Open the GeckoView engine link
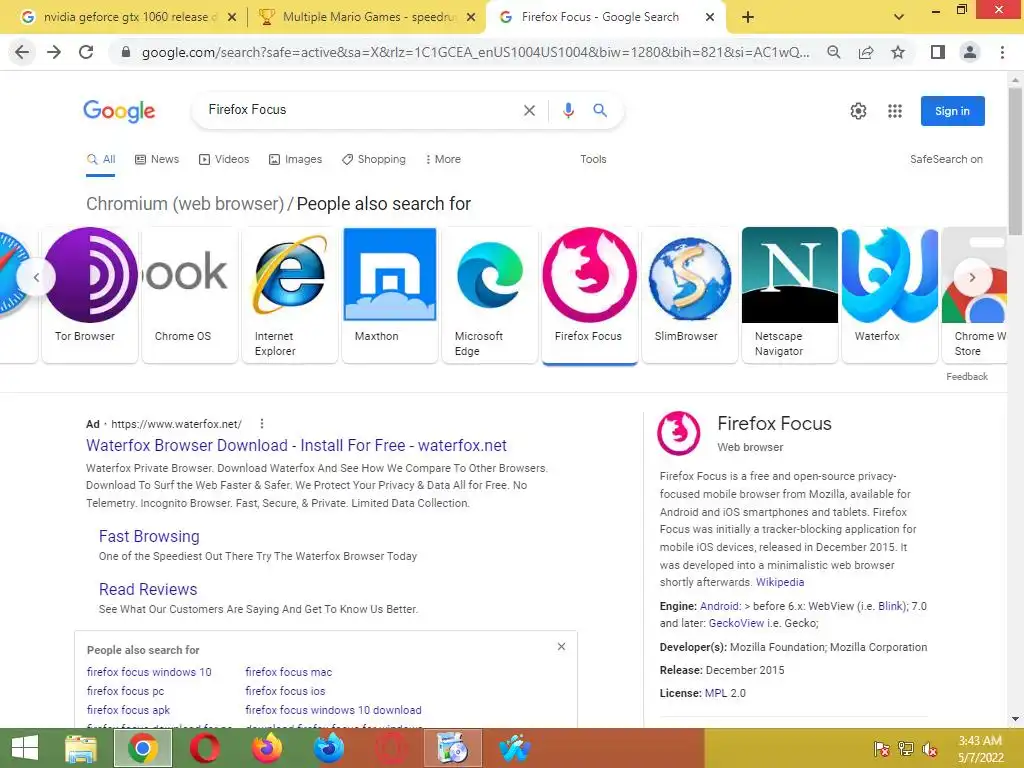The width and height of the screenshot is (1024, 768). click(x=736, y=623)
